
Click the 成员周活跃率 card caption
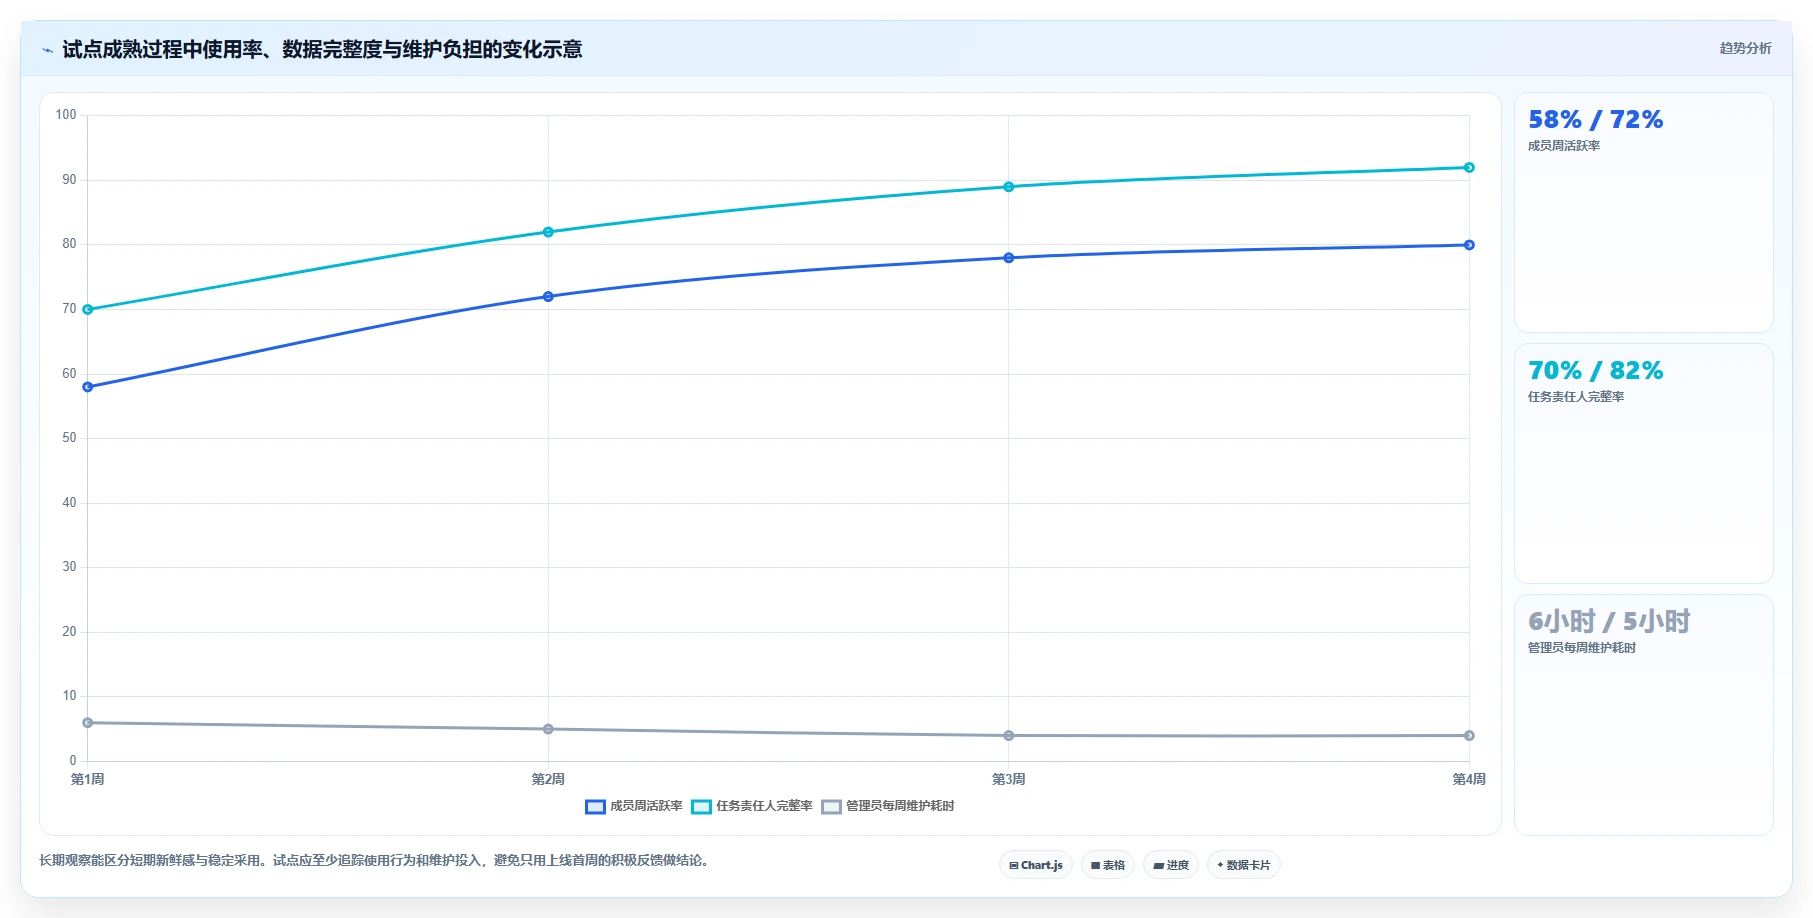pos(1564,146)
